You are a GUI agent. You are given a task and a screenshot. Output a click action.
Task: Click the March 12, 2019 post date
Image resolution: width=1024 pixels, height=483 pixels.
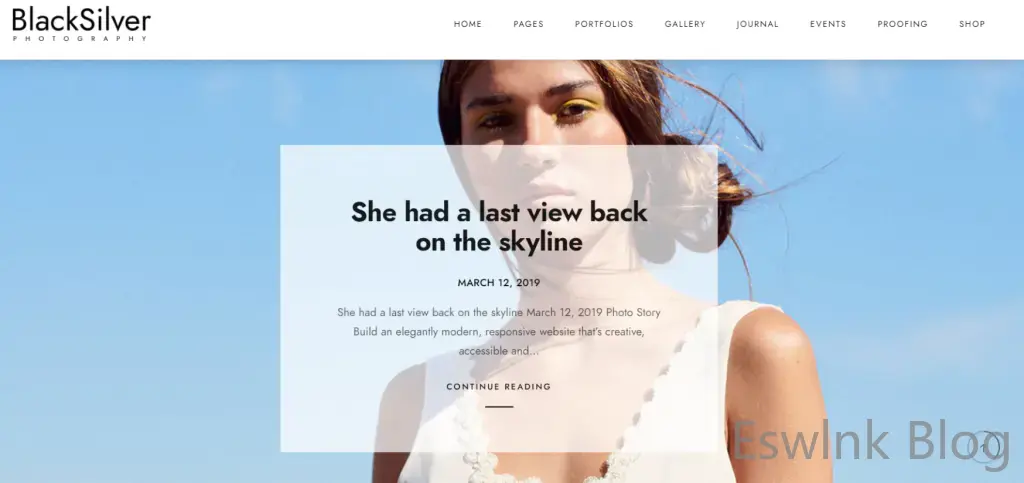click(499, 283)
